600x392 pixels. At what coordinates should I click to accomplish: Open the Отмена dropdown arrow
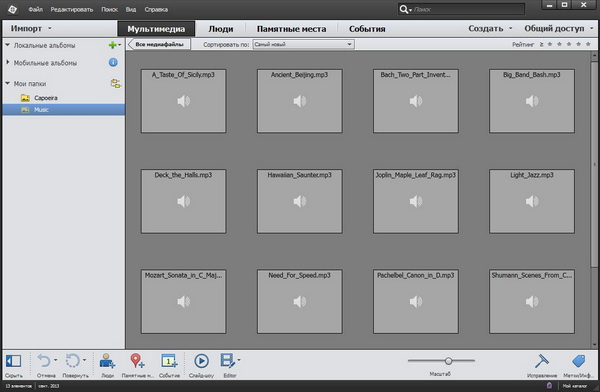55,360
